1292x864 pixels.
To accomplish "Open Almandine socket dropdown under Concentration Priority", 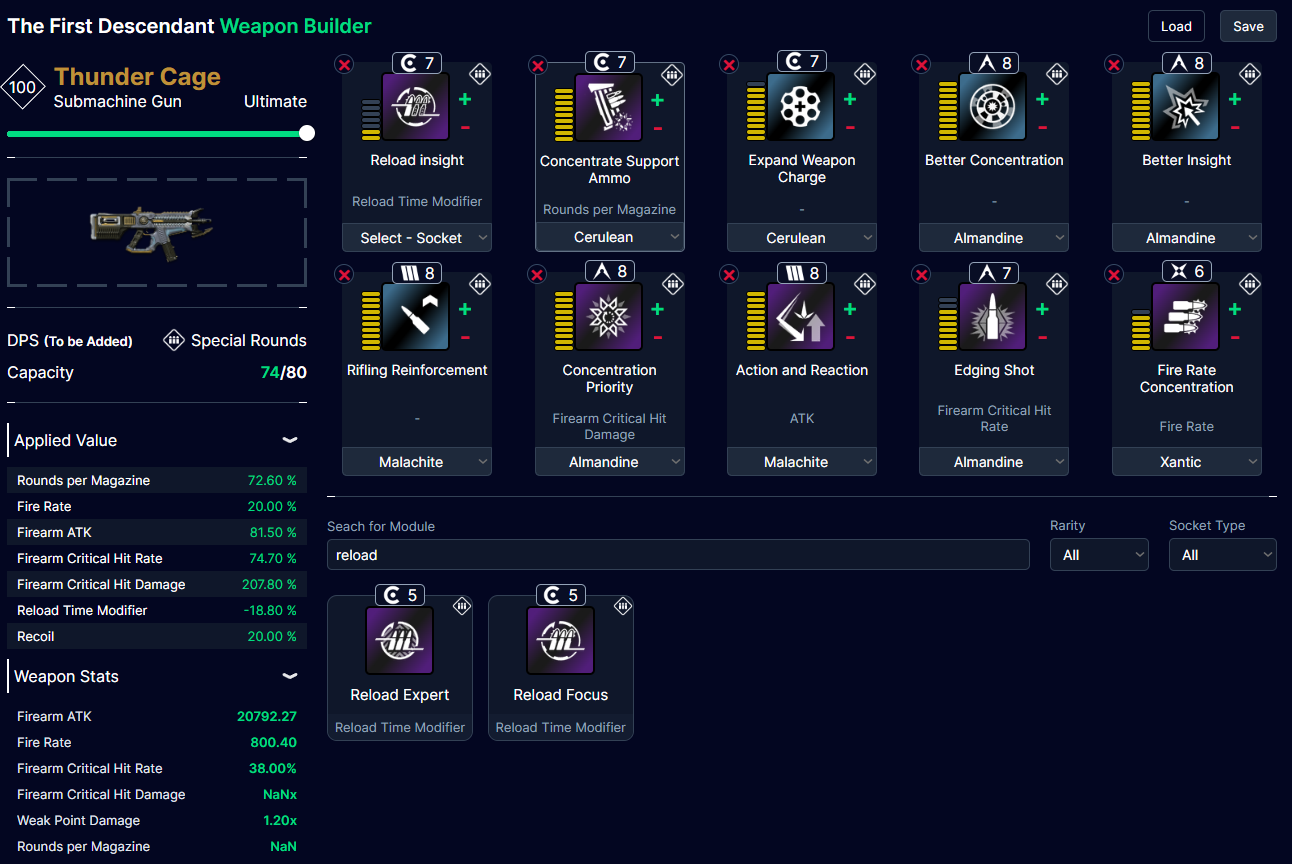I will (x=610, y=462).
